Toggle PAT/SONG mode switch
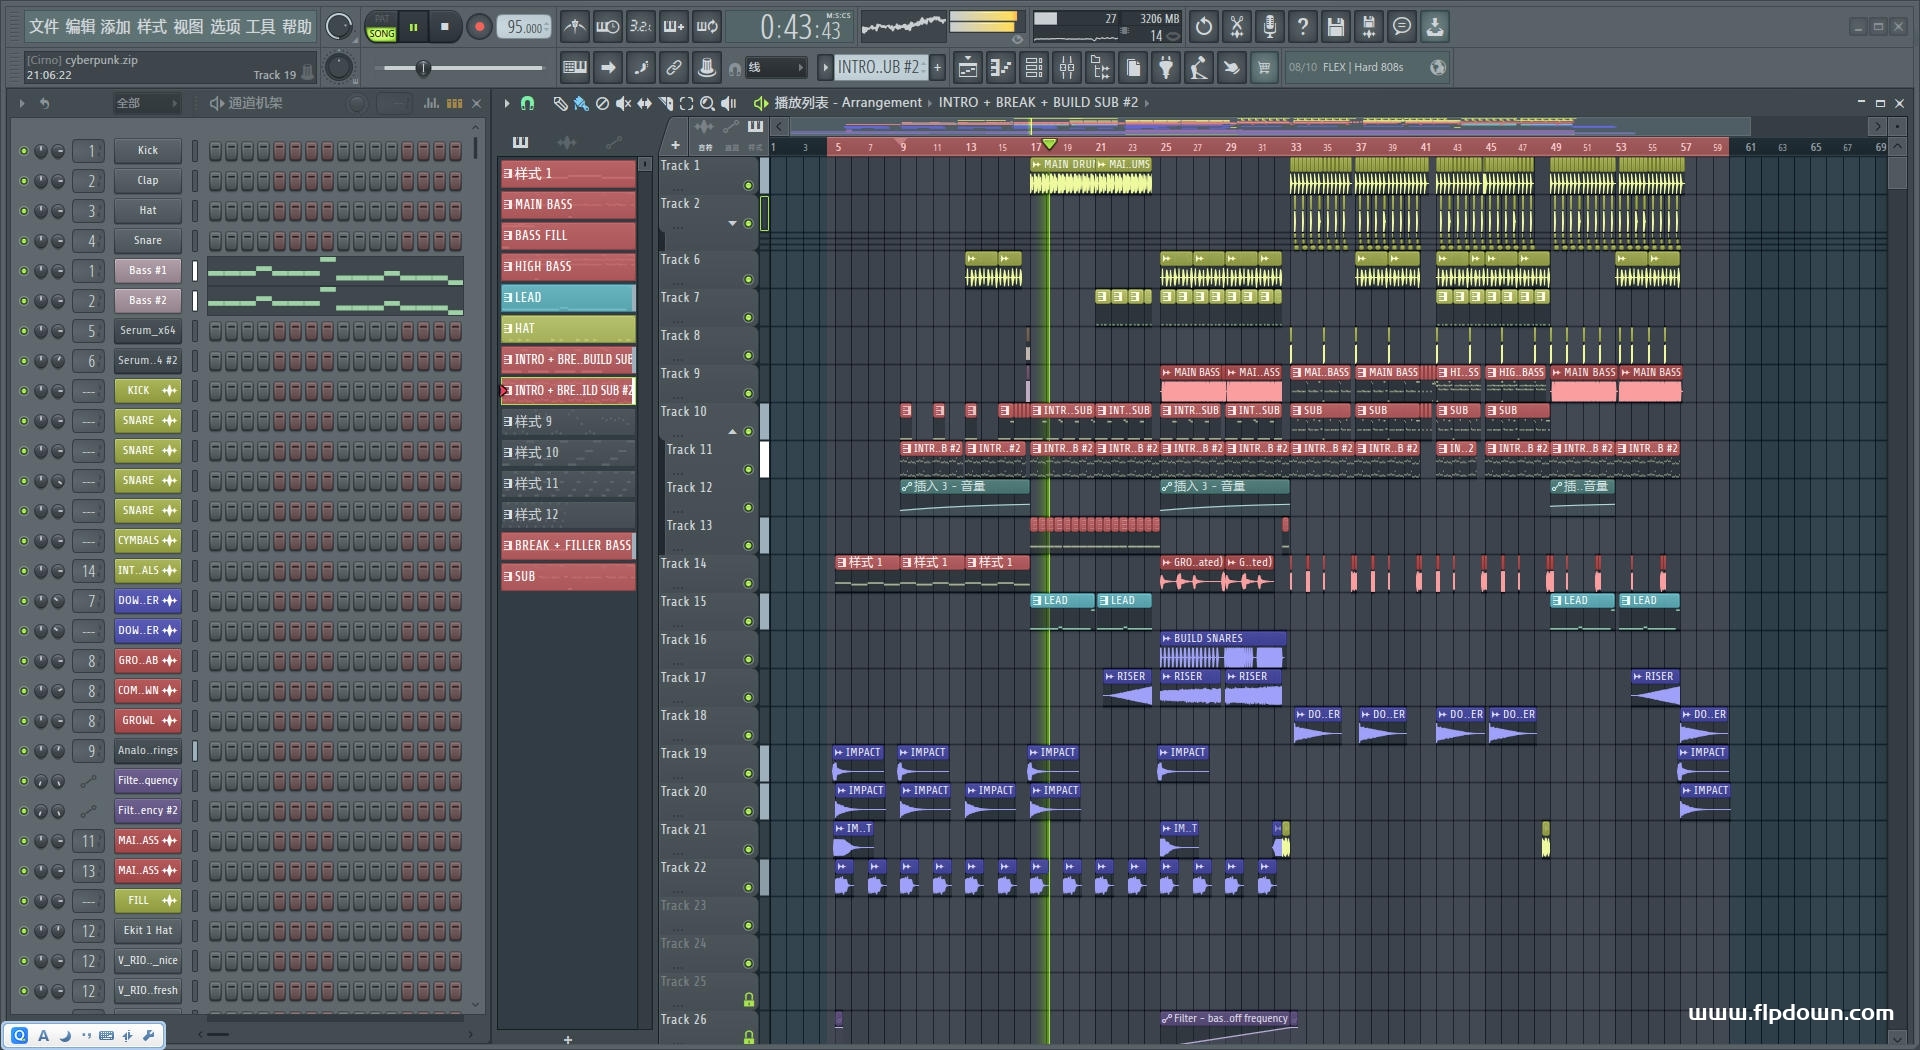 tap(381, 27)
